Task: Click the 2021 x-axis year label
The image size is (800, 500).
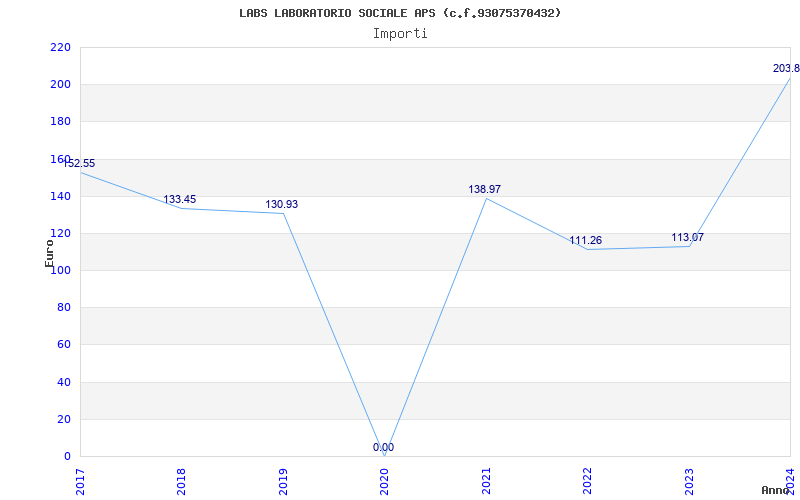Action: [x=486, y=482]
